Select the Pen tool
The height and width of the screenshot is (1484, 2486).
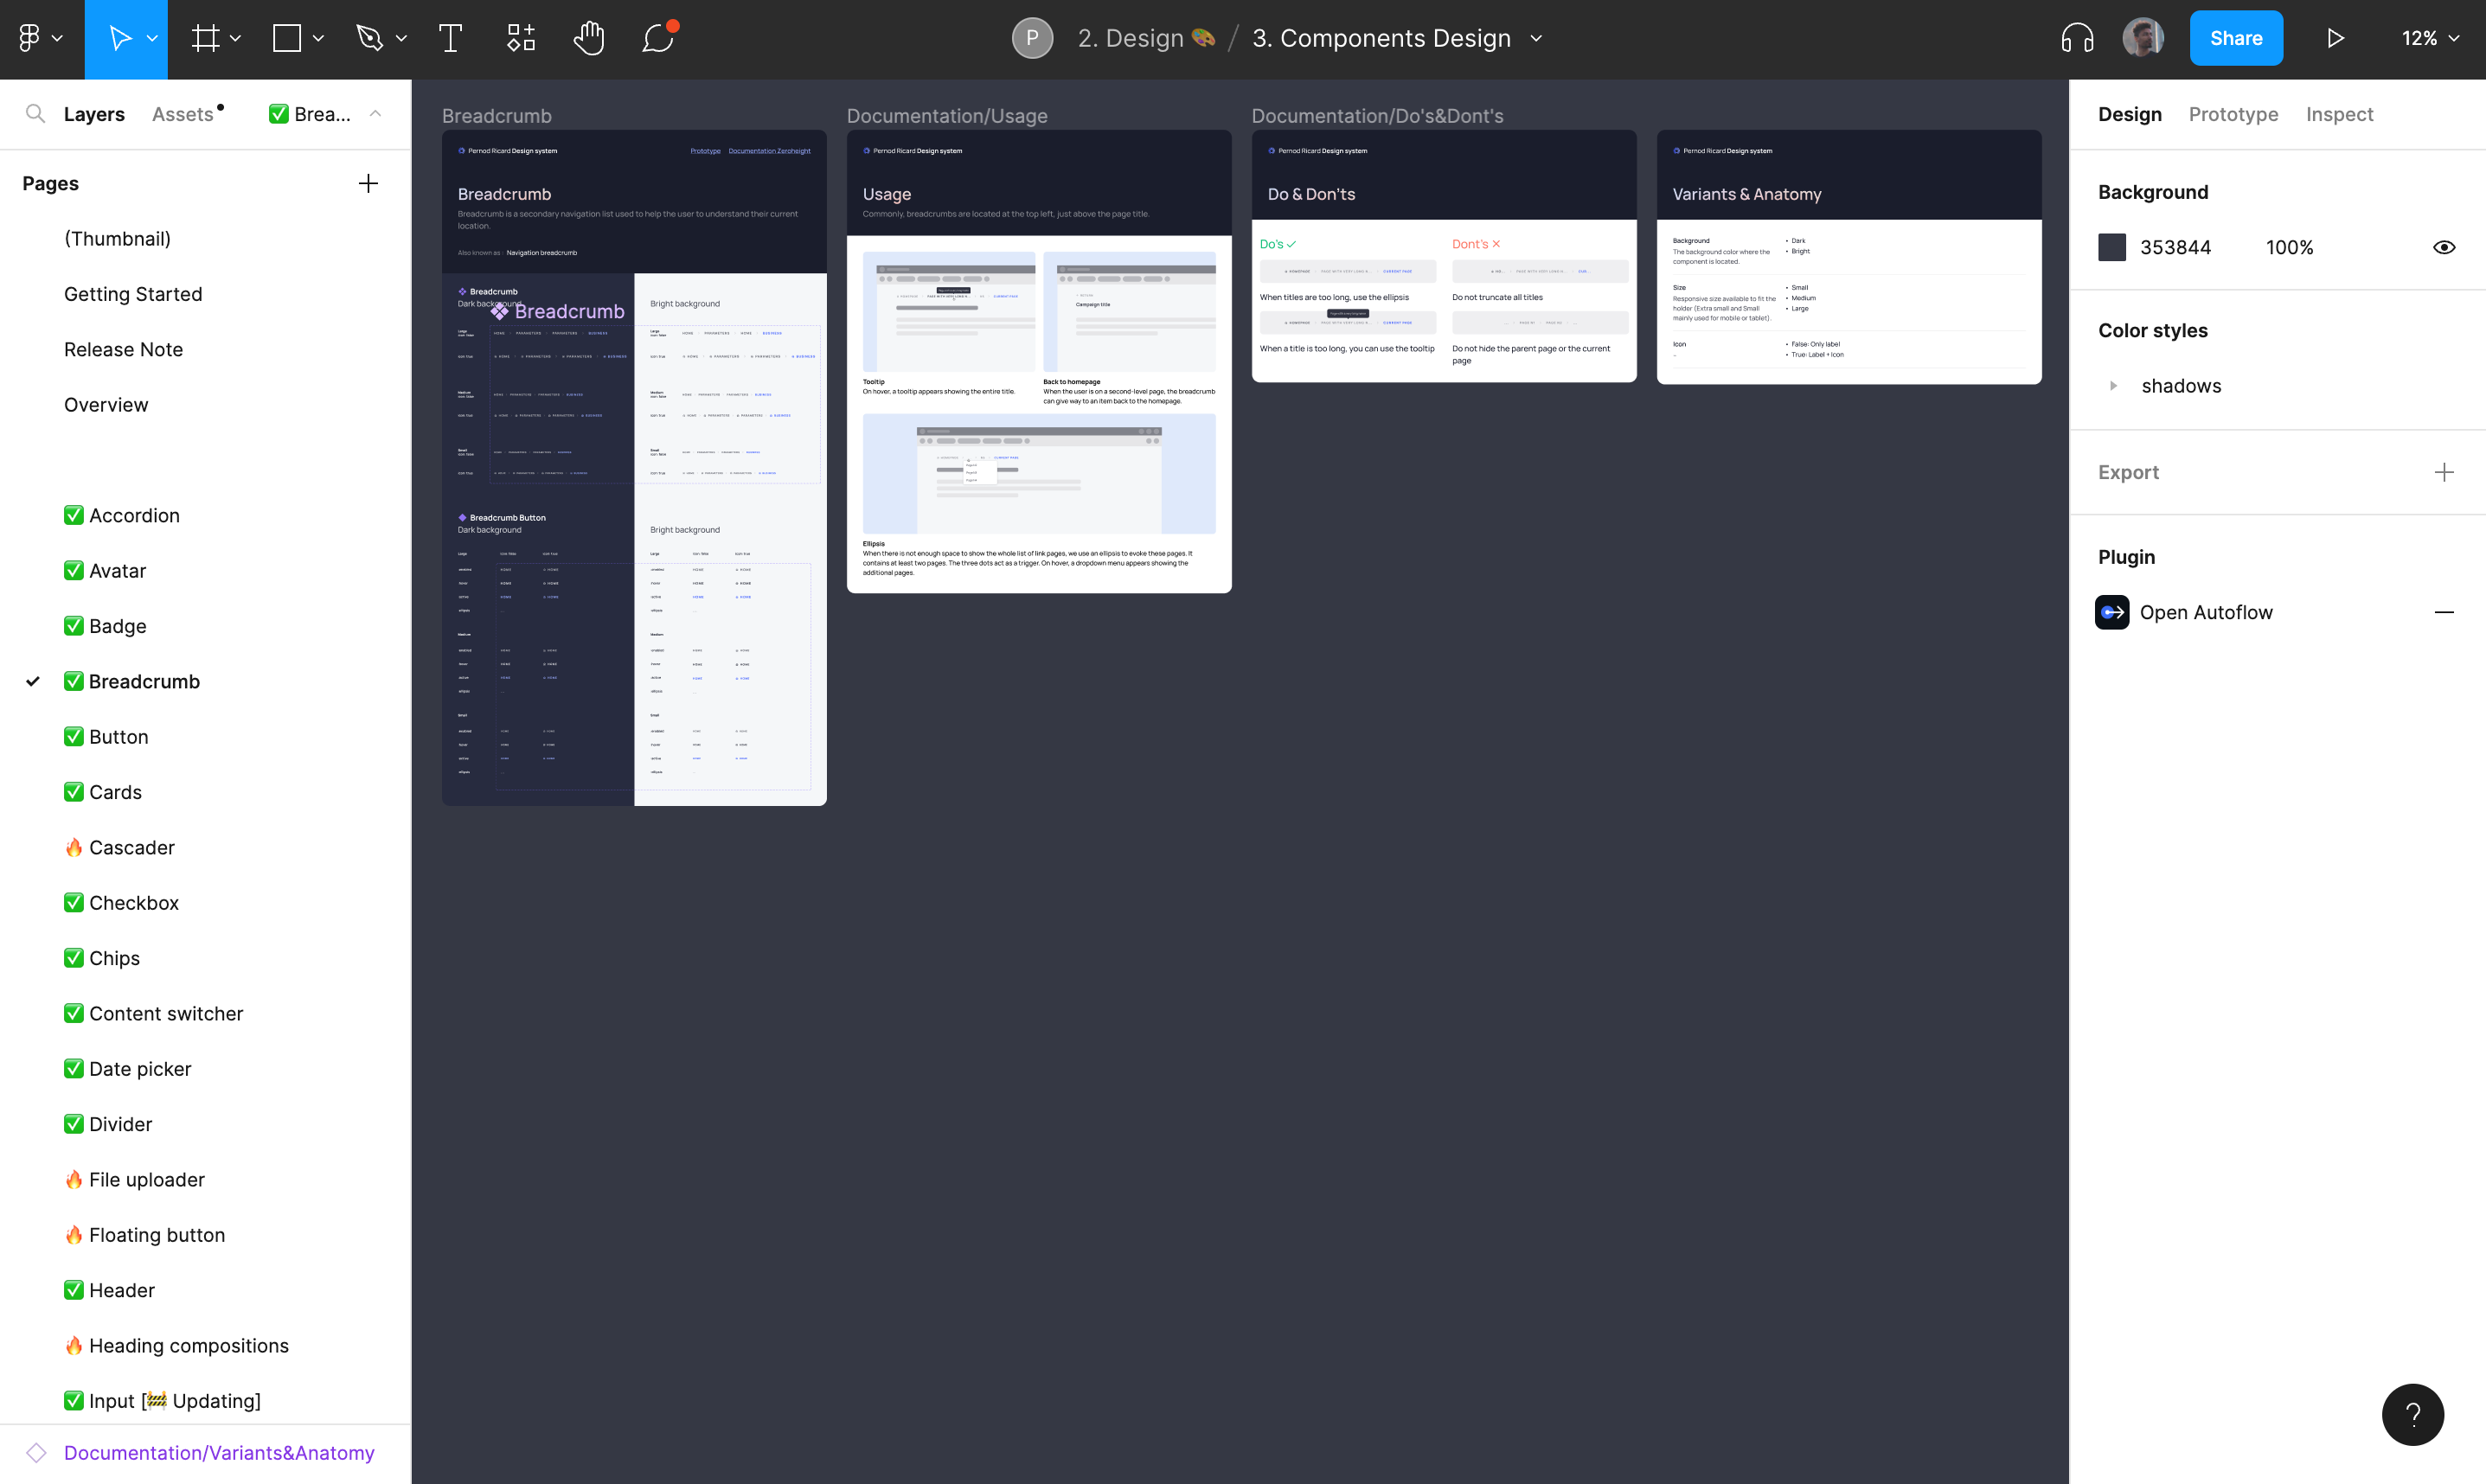point(369,39)
